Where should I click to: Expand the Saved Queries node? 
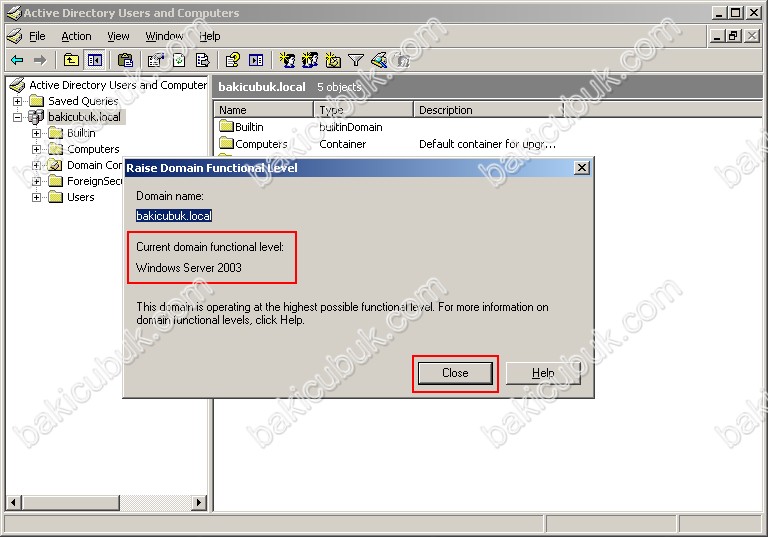click(x=17, y=101)
